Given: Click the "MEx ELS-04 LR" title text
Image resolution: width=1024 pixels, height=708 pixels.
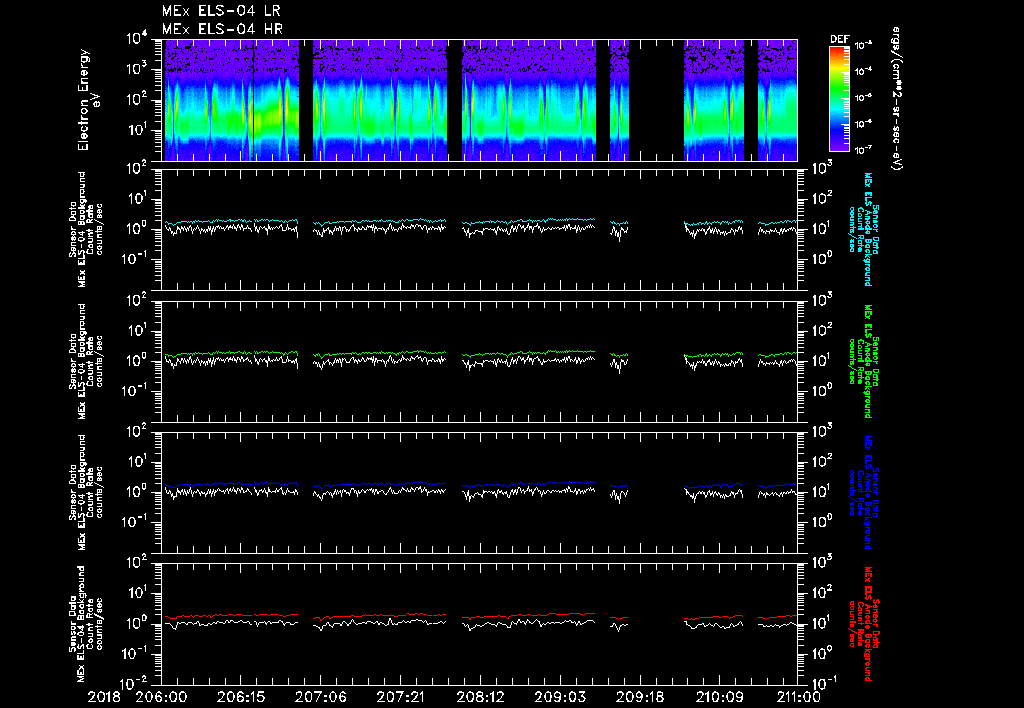Looking at the screenshot, I should pyautogui.click(x=221, y=11).
